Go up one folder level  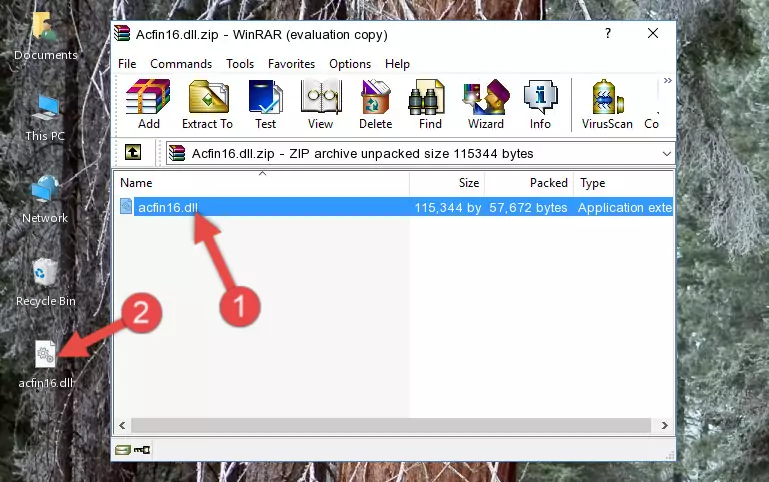tap(133, 152)
